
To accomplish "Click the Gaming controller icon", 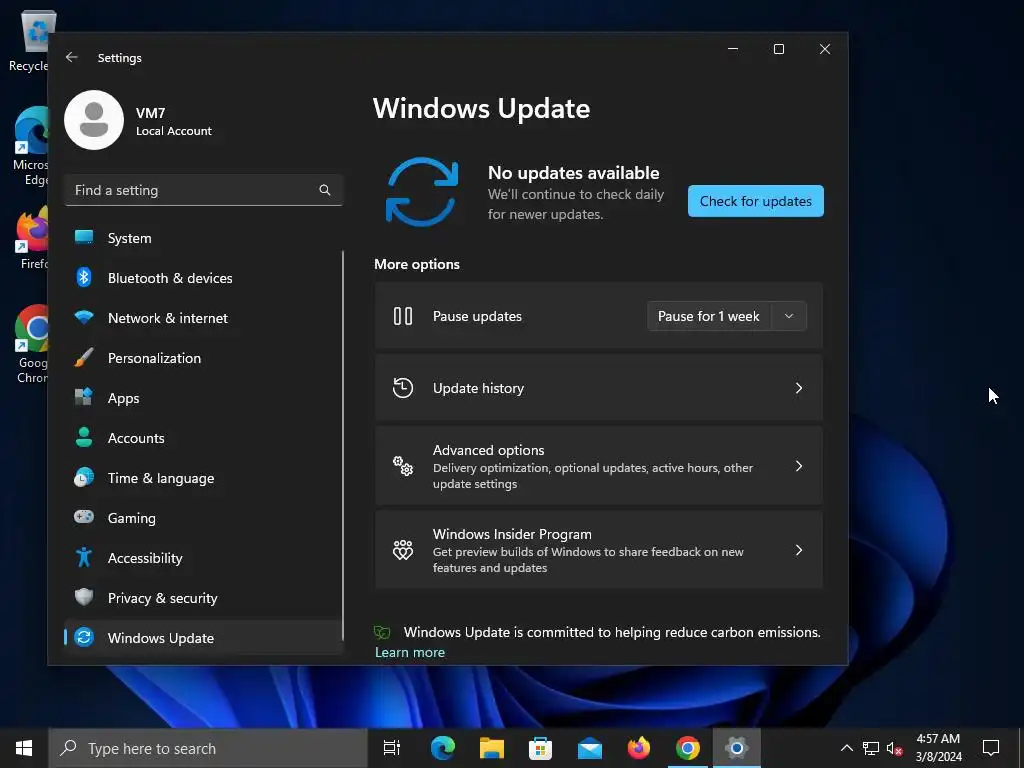I will (x=84, y=517).
